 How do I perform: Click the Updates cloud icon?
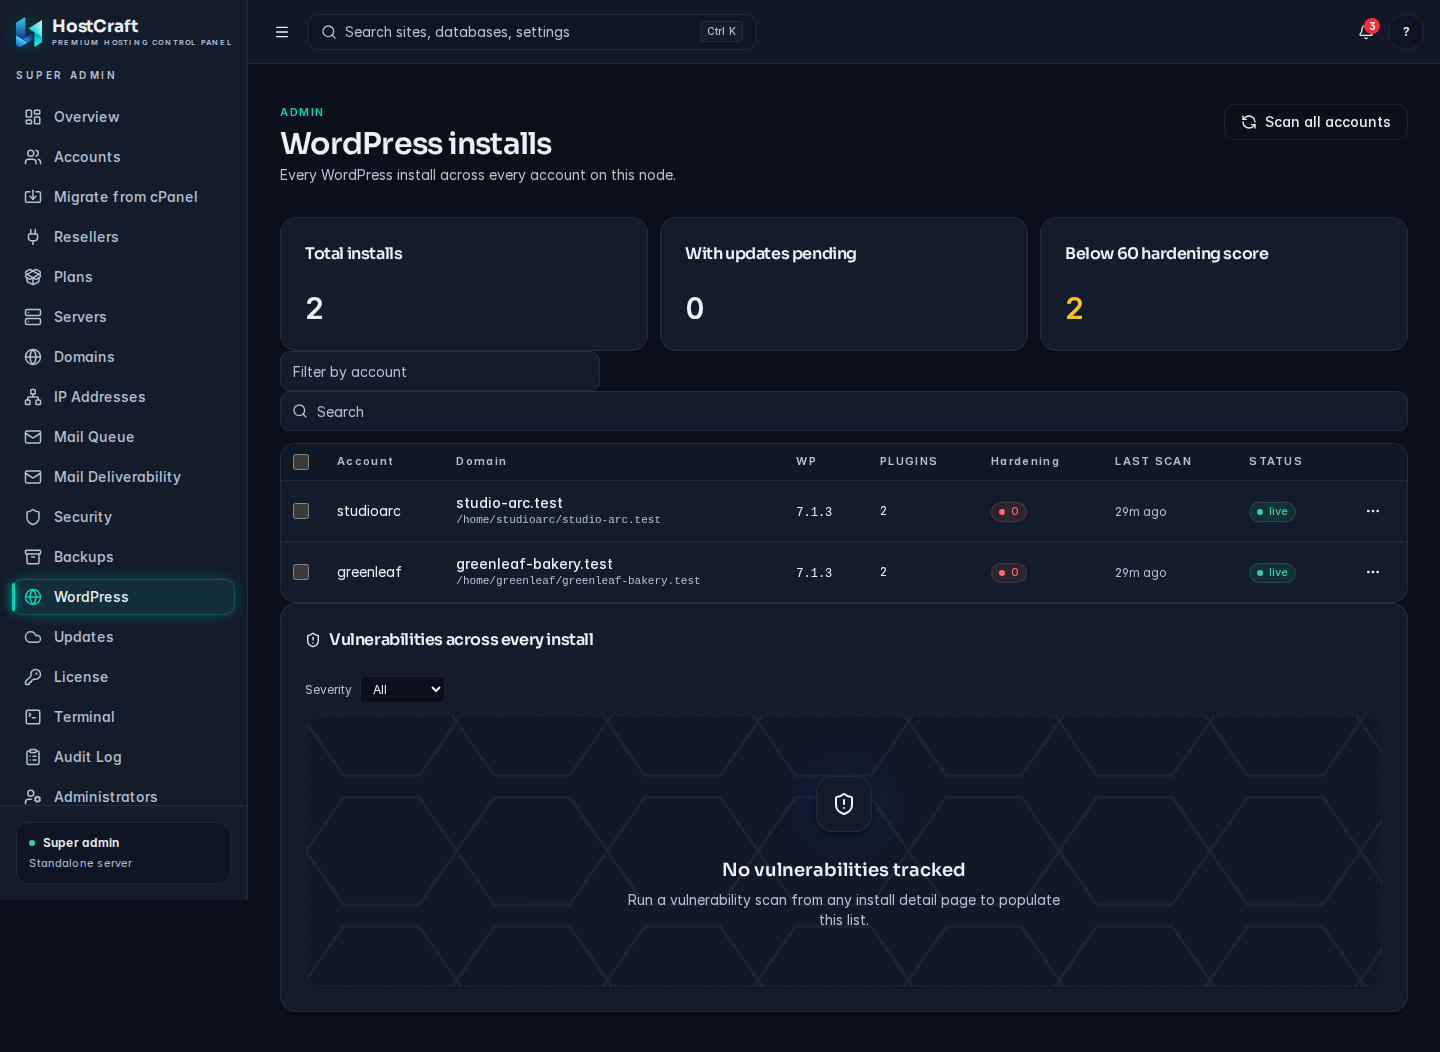tap(33, 637)
